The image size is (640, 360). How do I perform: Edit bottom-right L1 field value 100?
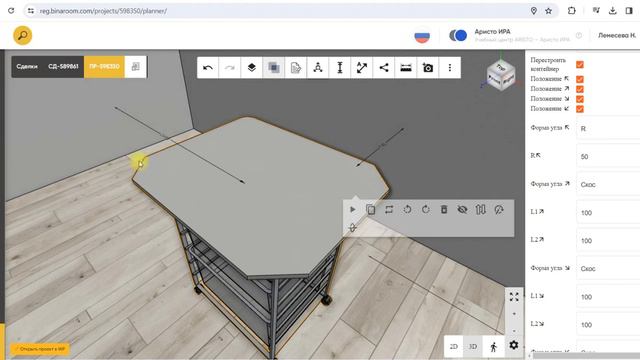point(608,297)
